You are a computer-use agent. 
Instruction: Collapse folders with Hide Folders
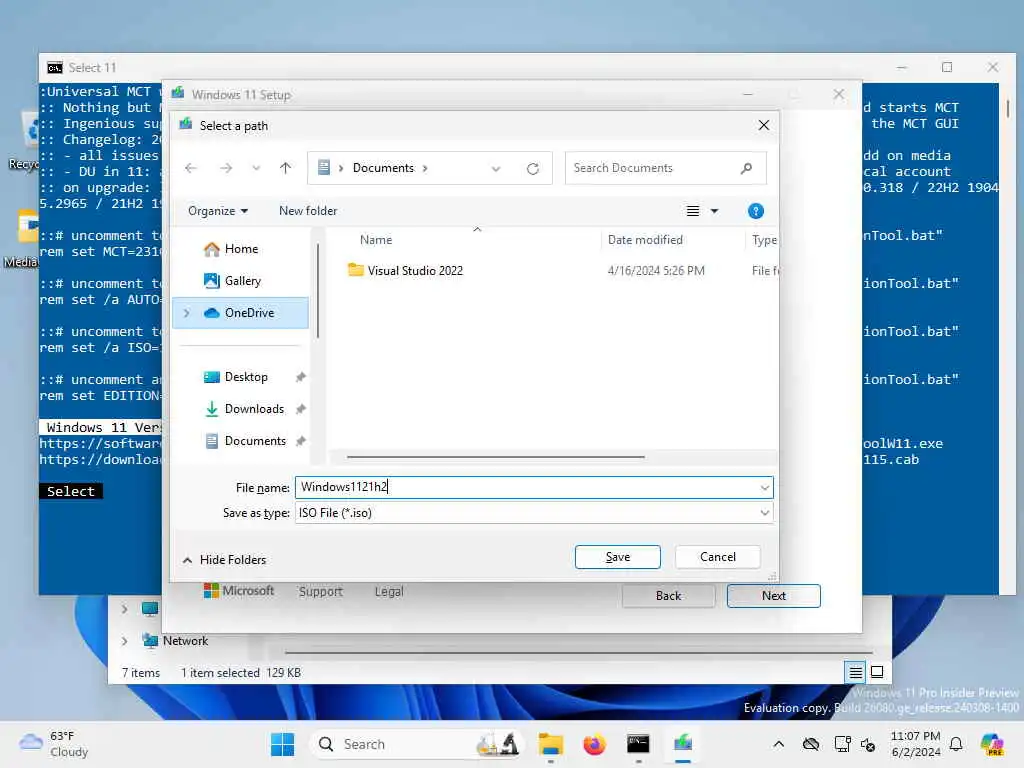click(224, 560)
